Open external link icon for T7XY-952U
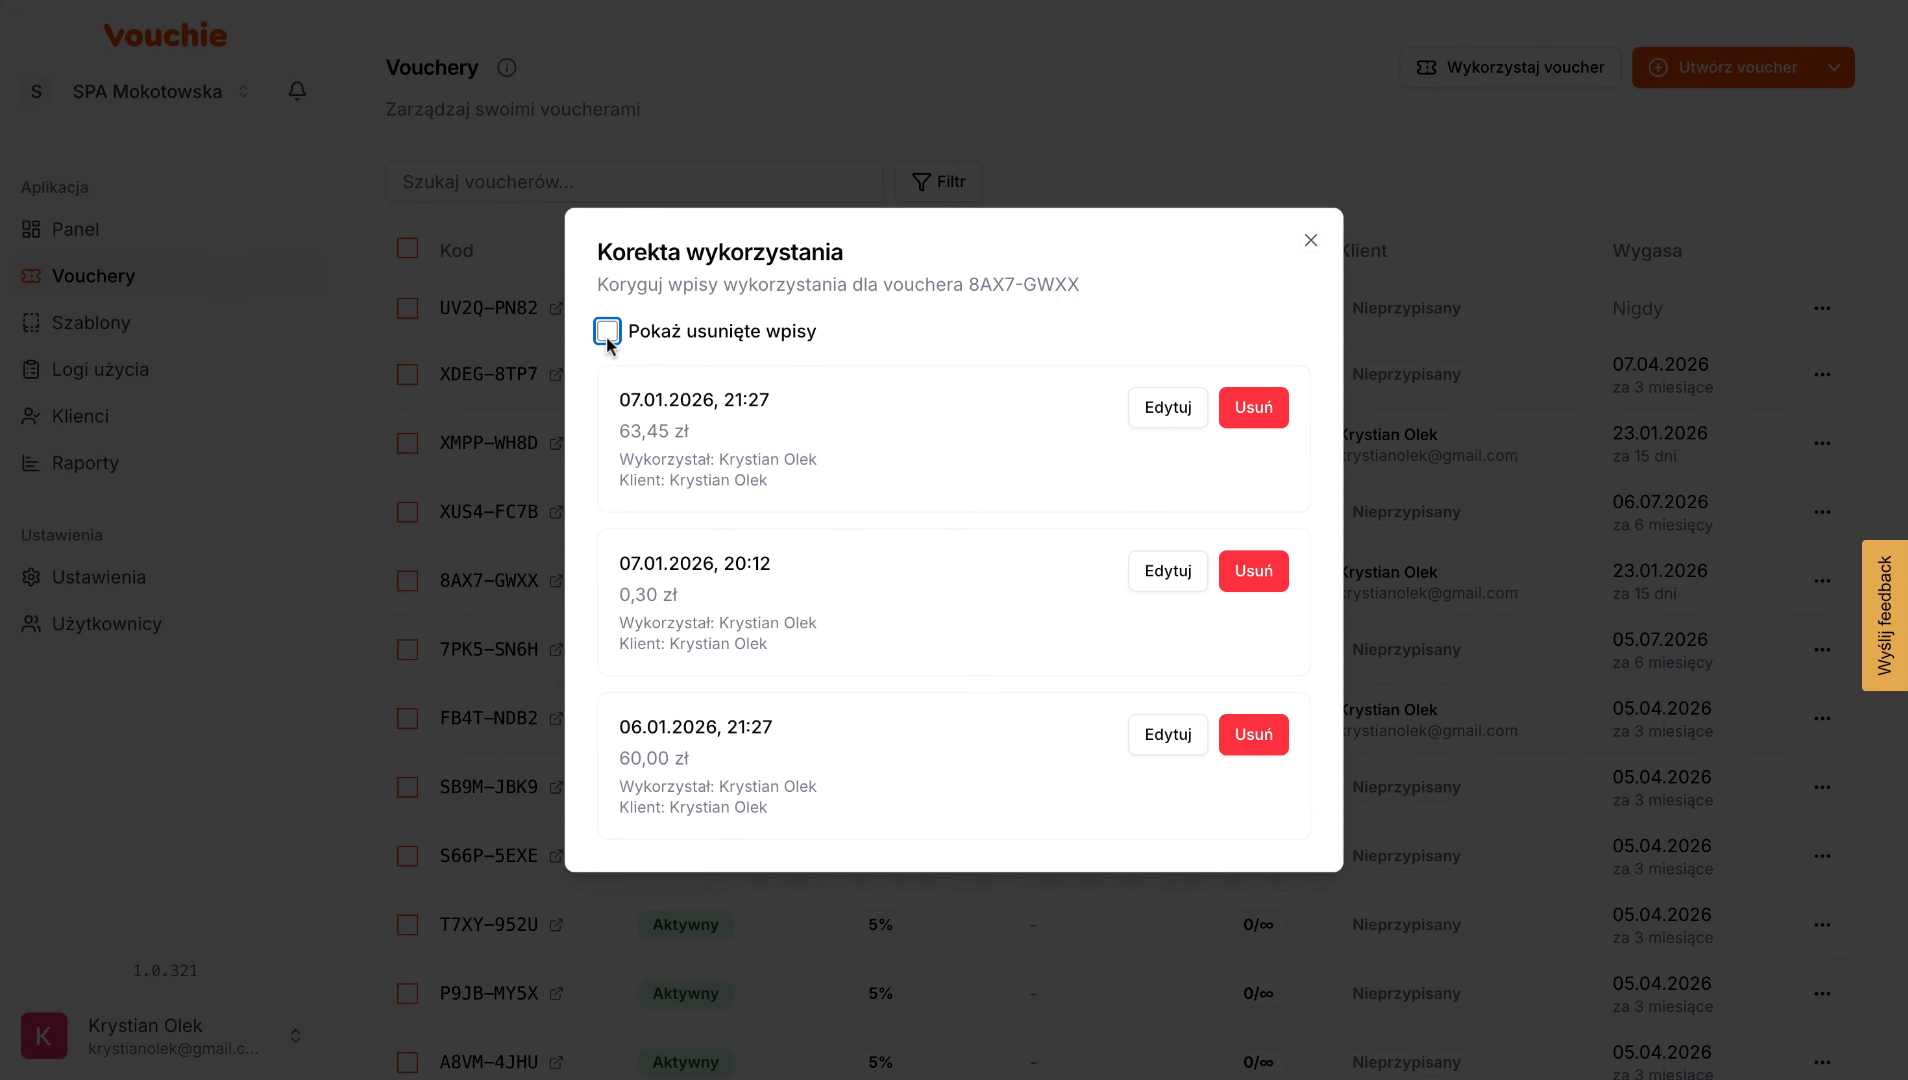The image size is (1908, 1080). [x=556, y=925]
